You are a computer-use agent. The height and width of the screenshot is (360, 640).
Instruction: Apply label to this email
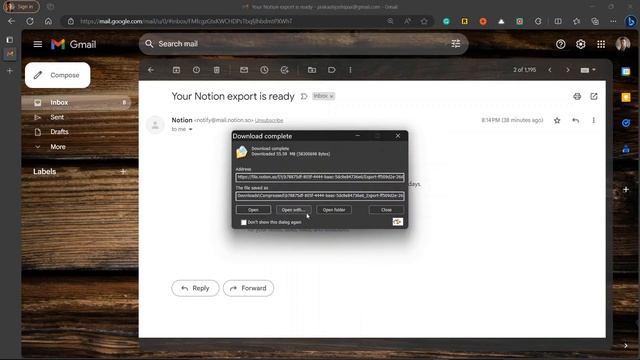coord(332,70)
